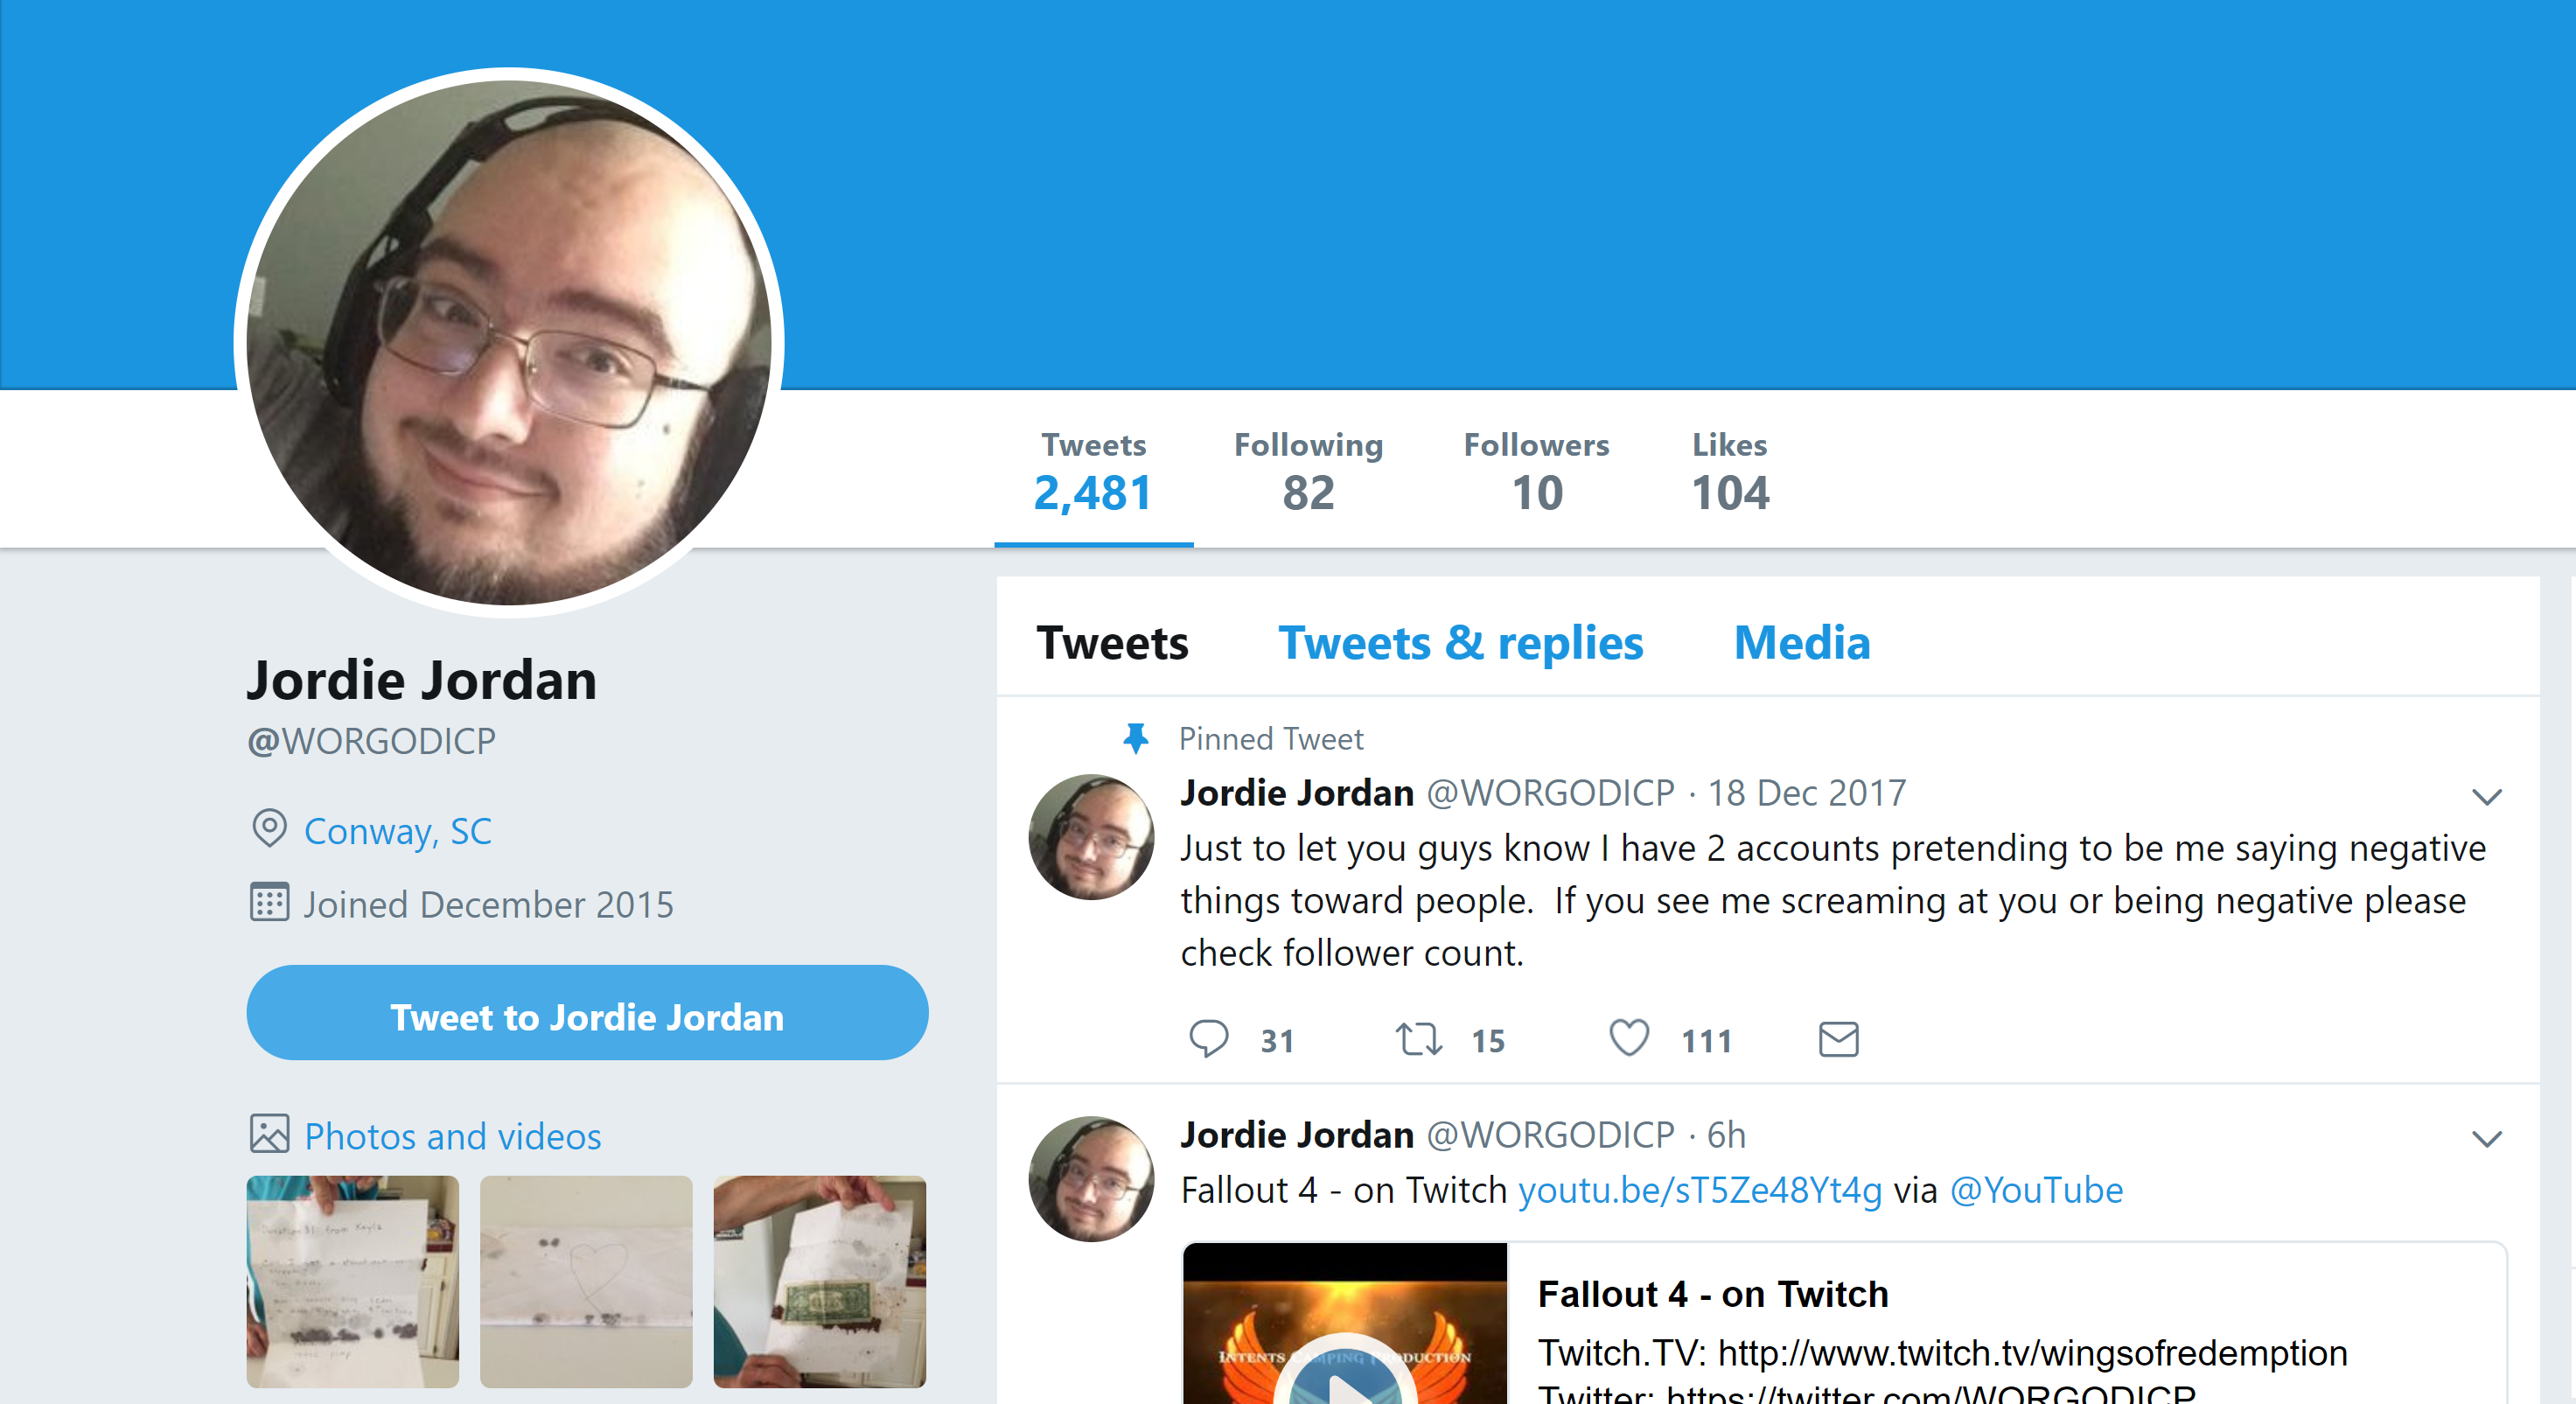Reply to the pinned tweet

(x=1209, y=1039)
